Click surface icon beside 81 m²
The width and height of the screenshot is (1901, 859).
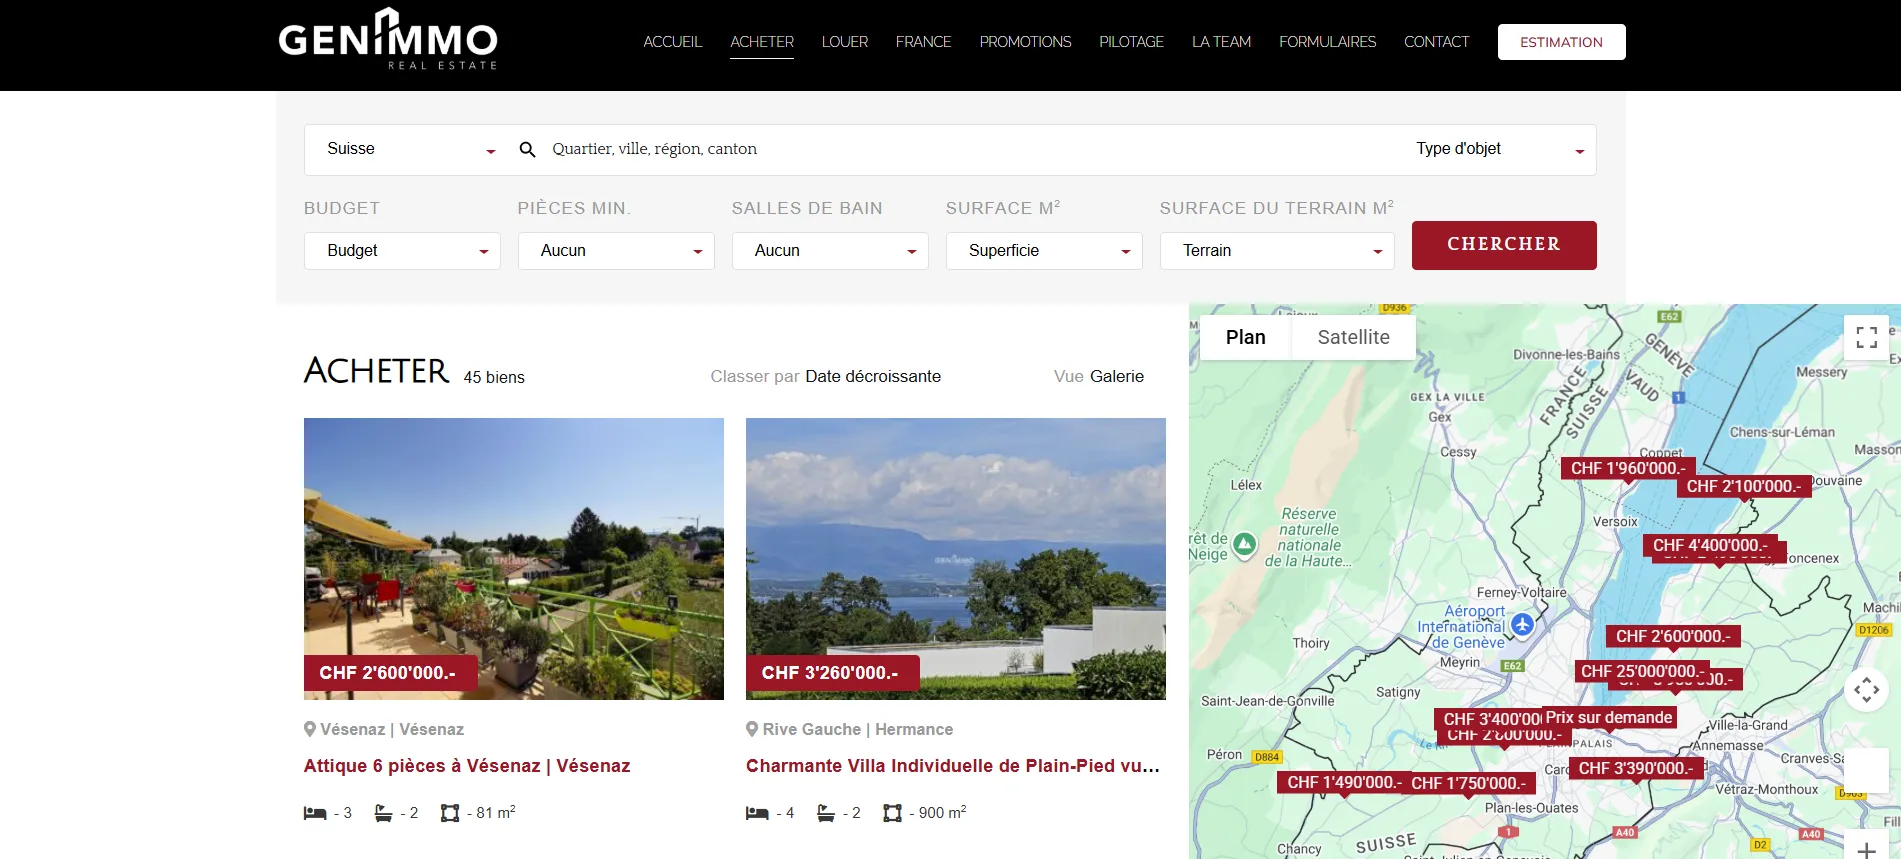pyautogui.click(x=450, y=813)
